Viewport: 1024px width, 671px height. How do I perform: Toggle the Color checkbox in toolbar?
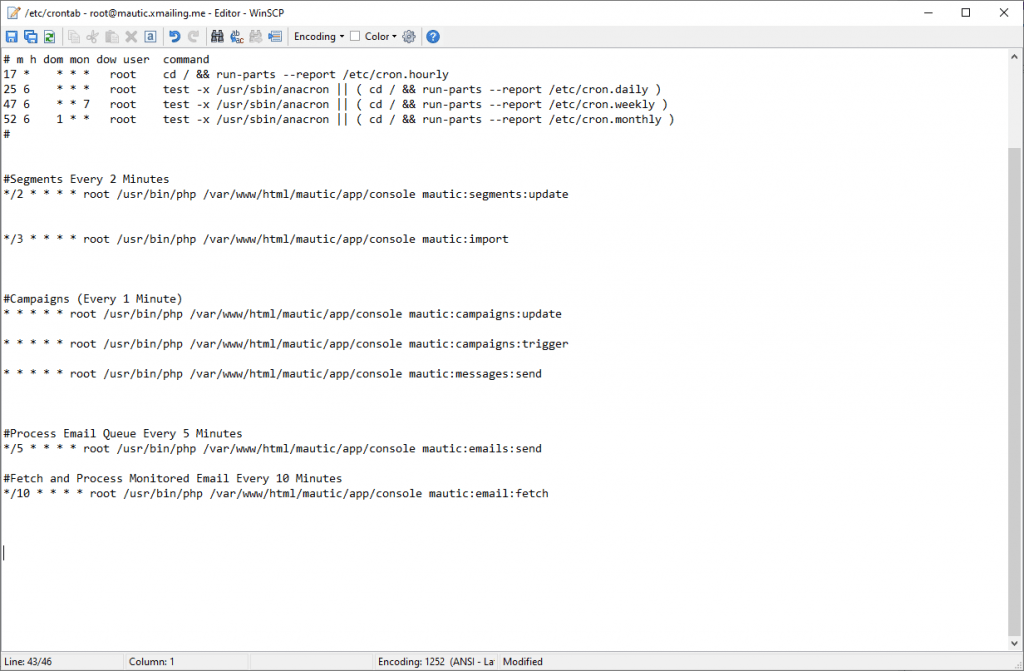355,37
